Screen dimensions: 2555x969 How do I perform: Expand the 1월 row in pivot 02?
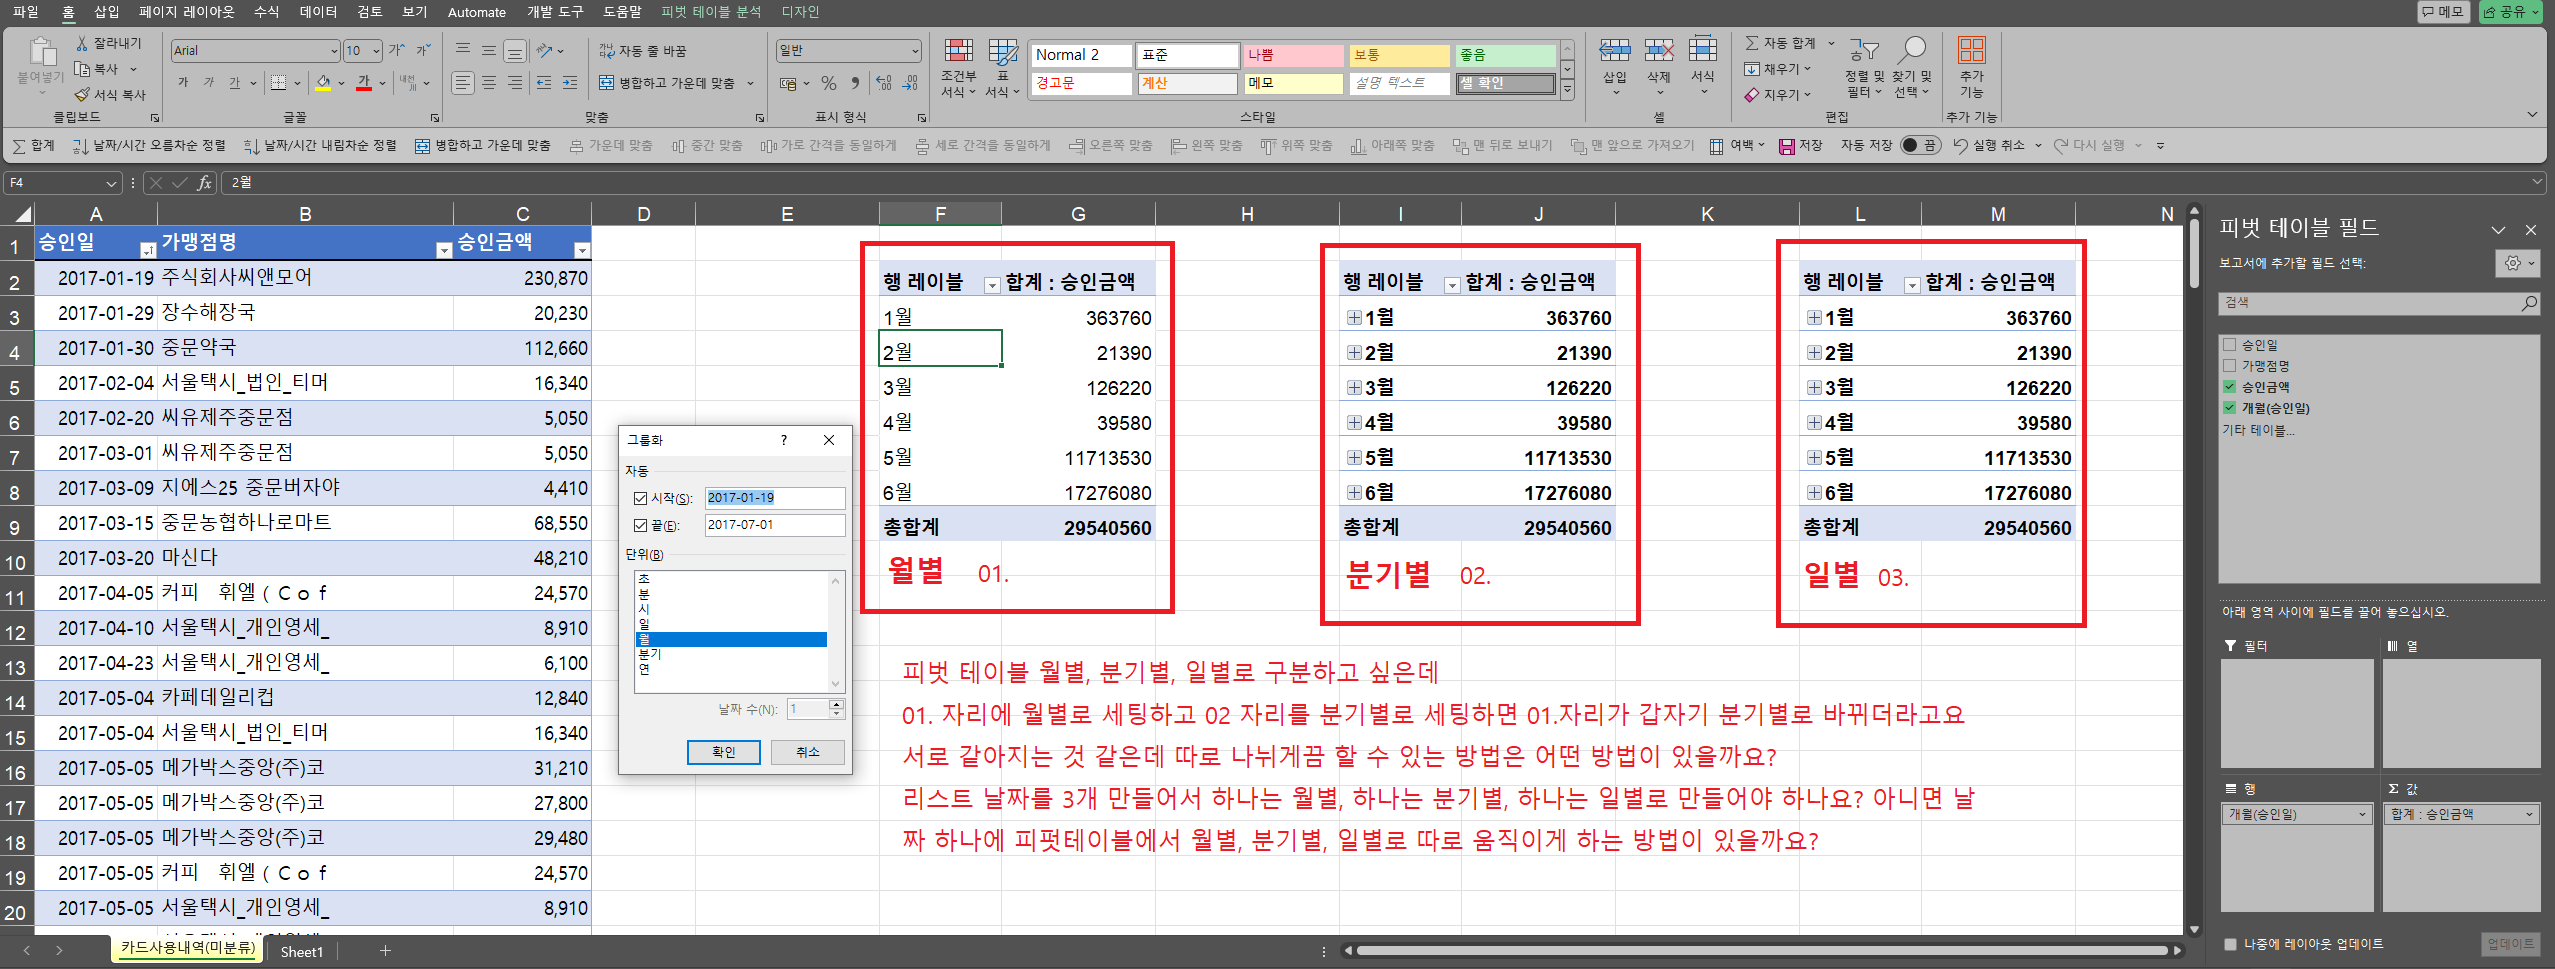click(x=1354, y=318)
